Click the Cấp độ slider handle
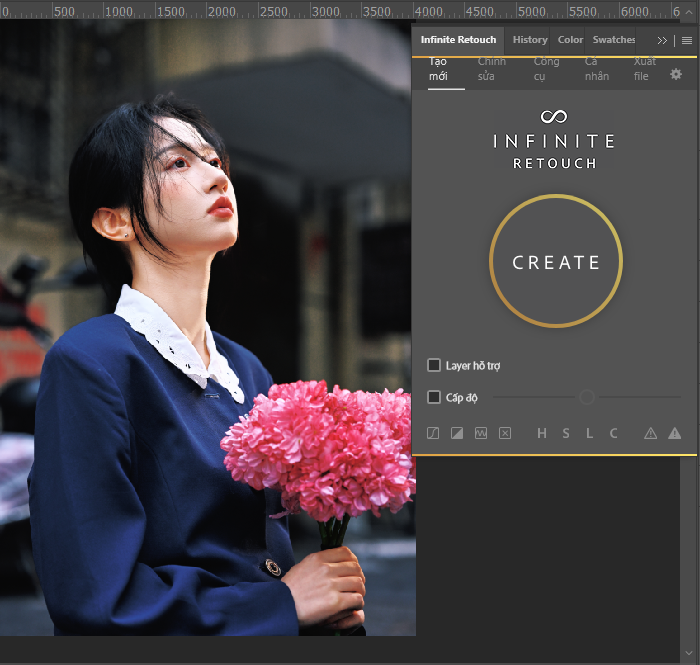Image resolution: width=700 pixels, height=665 pixels. tap(587, 397)
